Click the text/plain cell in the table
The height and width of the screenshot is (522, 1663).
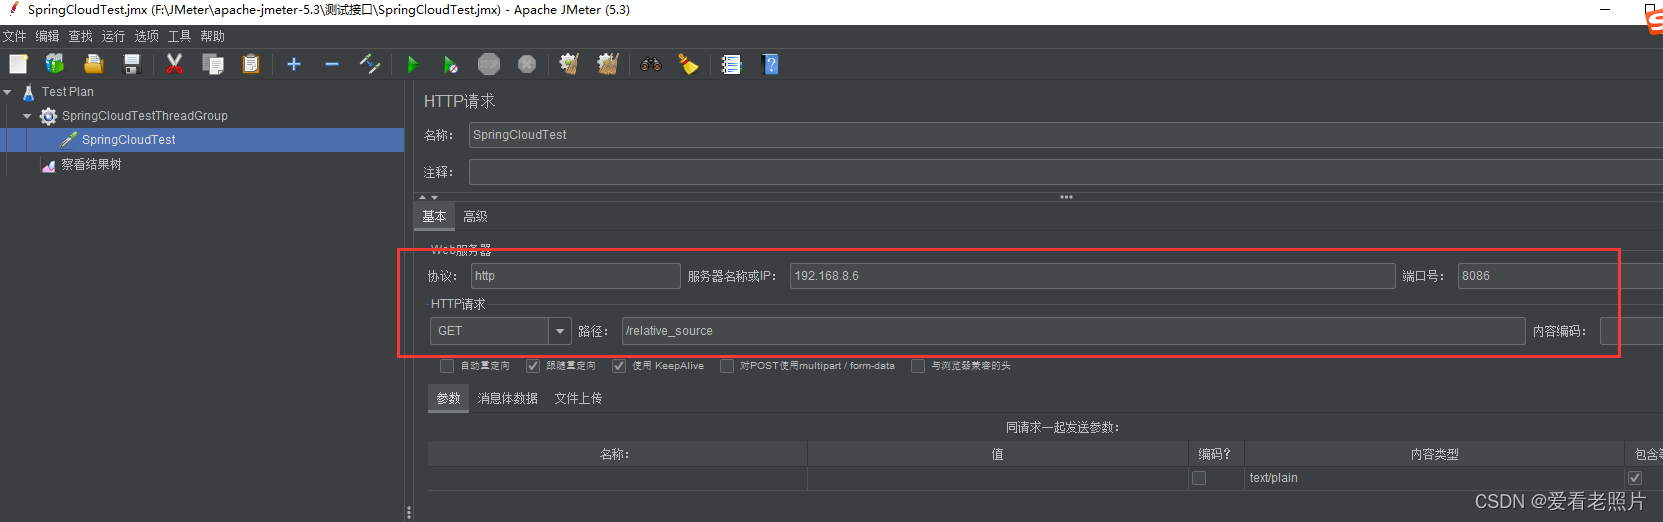point(1434,478)
